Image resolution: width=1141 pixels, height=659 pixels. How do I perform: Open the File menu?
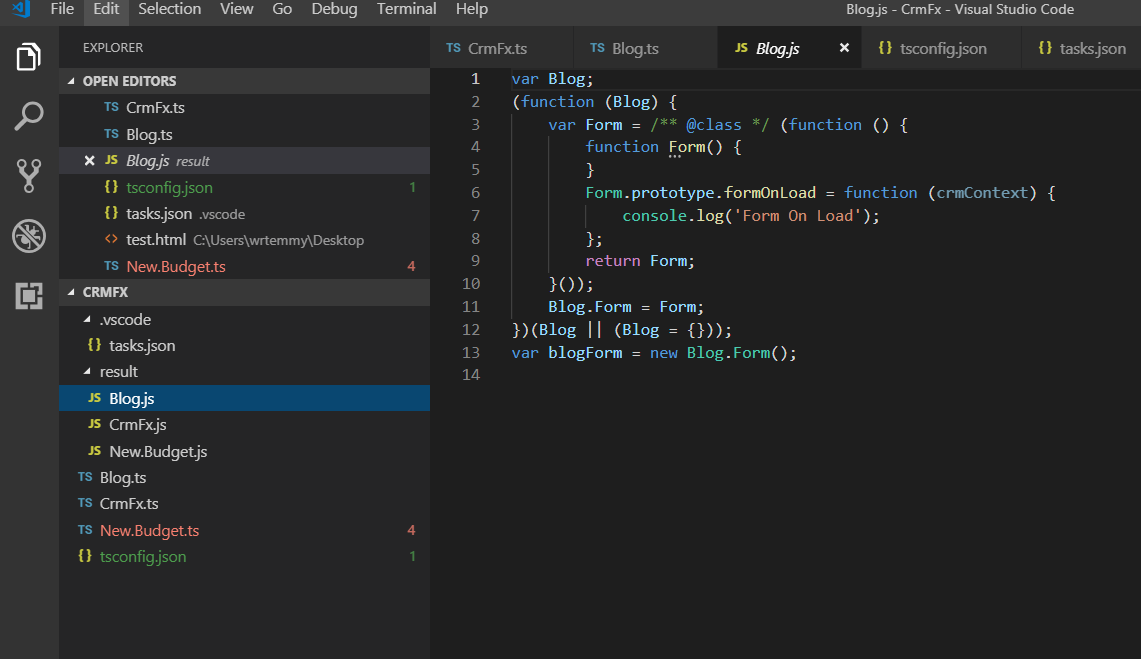[62, 9]
